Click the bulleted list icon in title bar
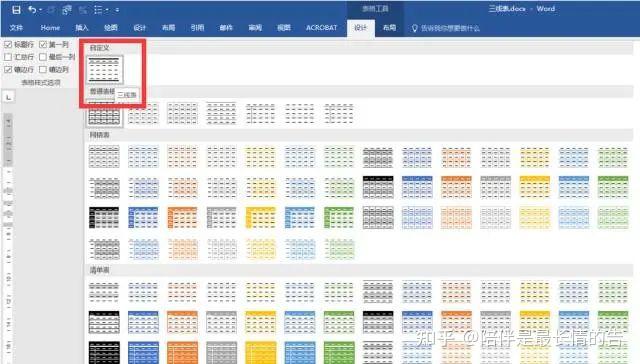640x364 pixels. tap(98, 9)
